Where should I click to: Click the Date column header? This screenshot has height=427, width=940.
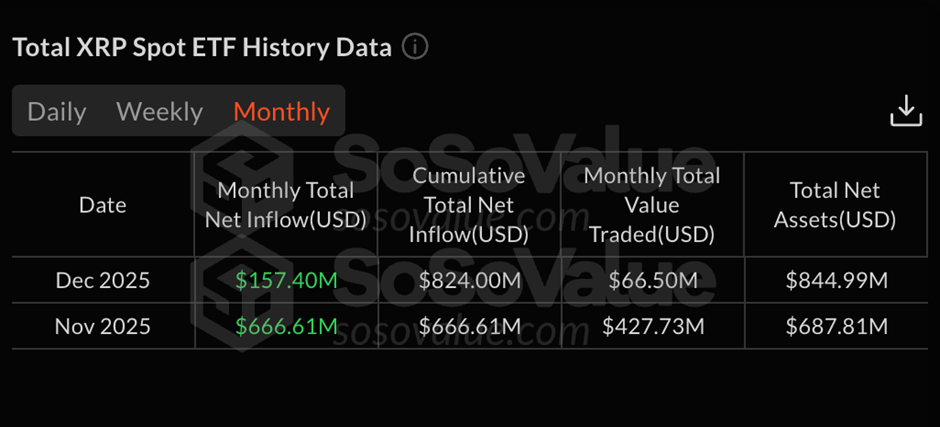tap(103, 205)
